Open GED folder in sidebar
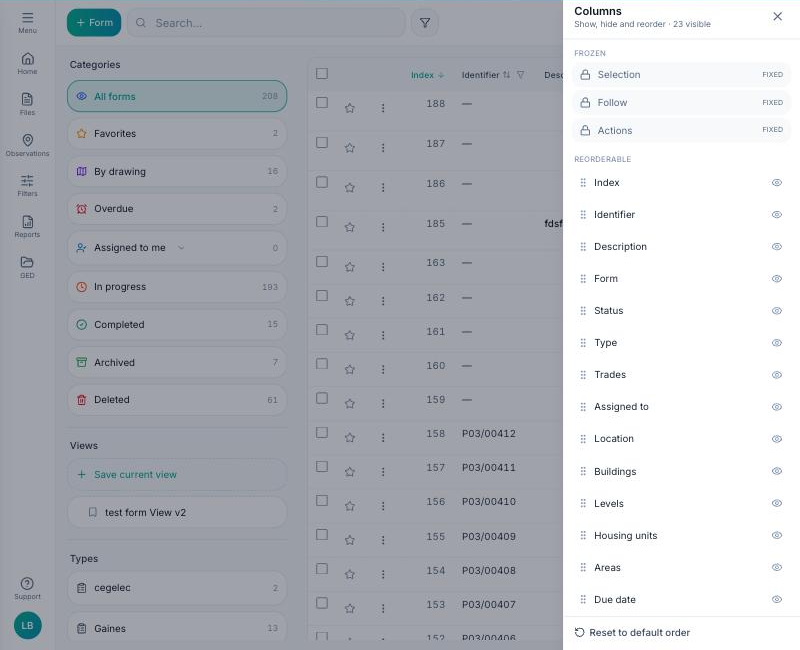This screenshot has height=650, width=800. coord(28,267)
